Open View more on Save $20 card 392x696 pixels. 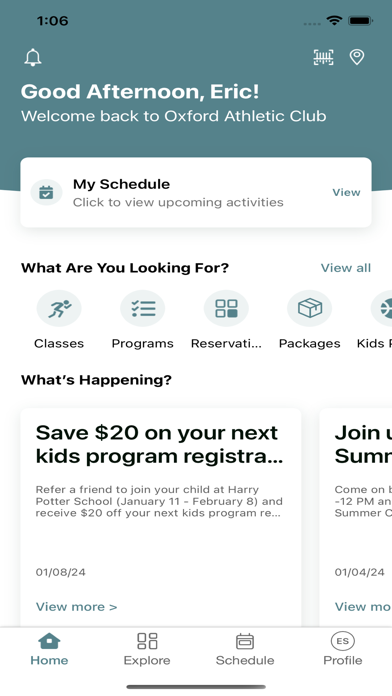point(76,607)
